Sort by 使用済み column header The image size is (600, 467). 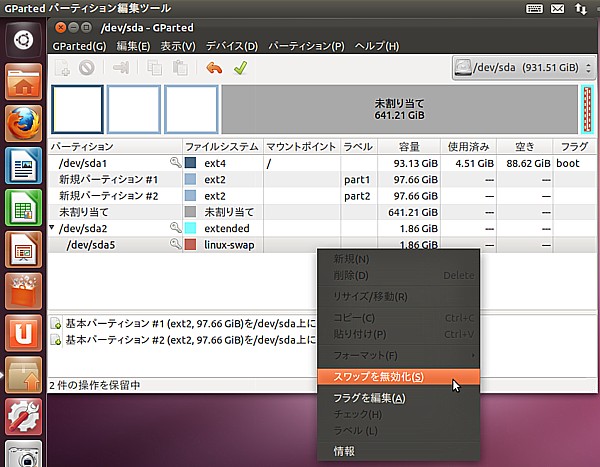[x=468, y=147]
